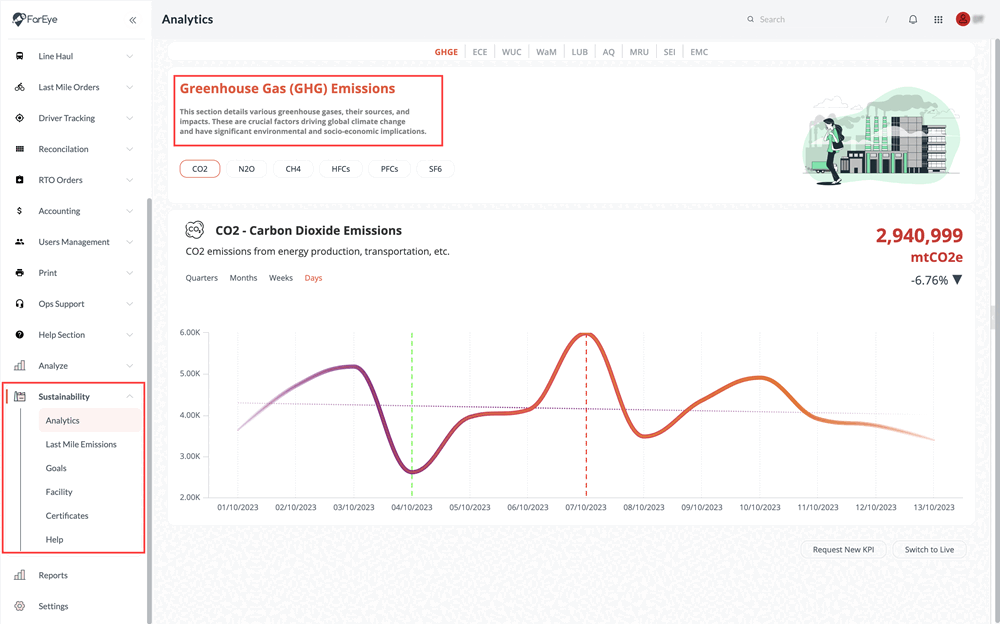Open the user profile avatar
This screenshot has width=1000, height=624.
click(962, 19)
